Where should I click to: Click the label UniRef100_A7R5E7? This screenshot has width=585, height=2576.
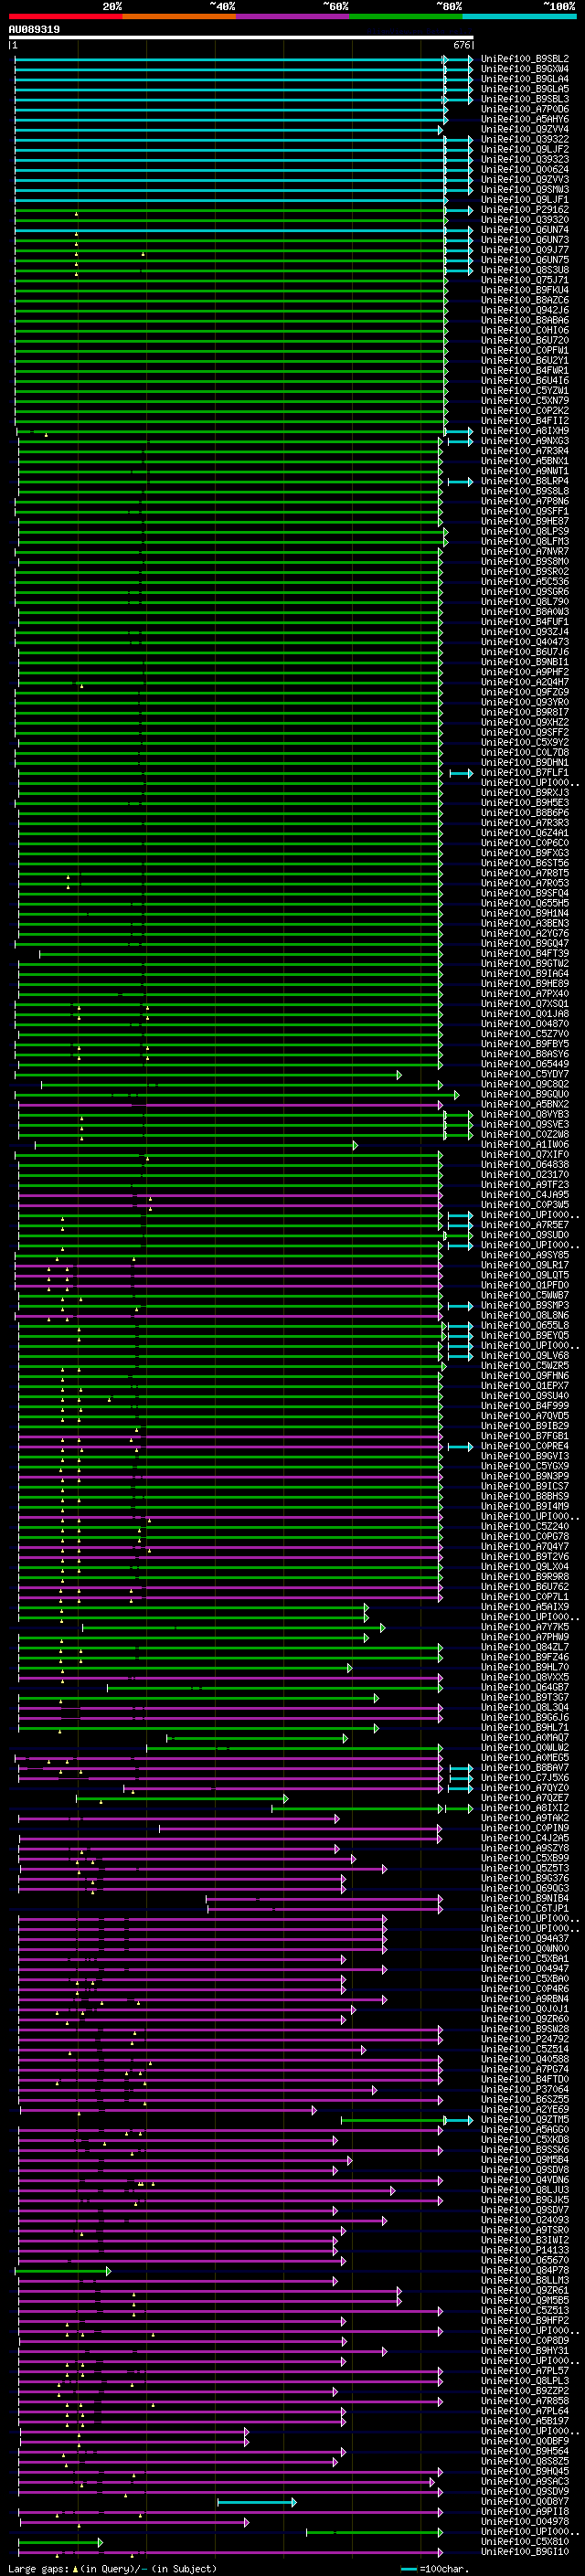tap(525, 1225)
